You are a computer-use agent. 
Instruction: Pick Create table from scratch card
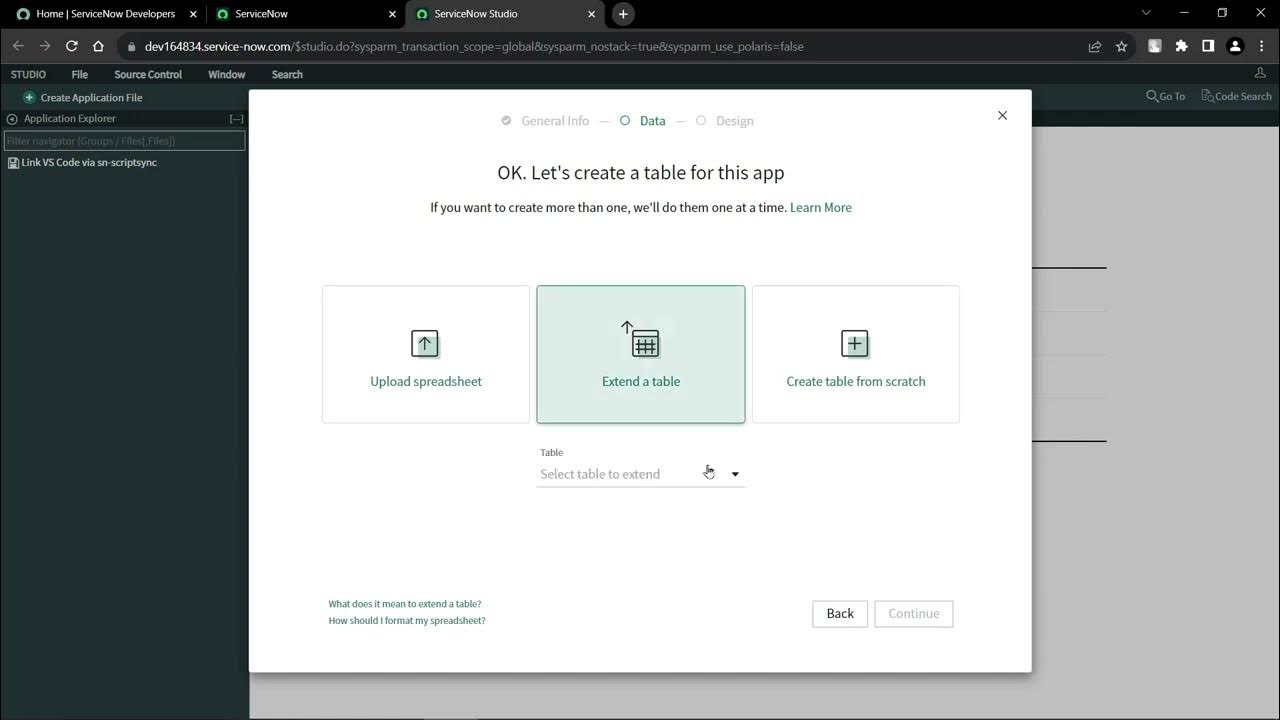[x=856, y=354]
